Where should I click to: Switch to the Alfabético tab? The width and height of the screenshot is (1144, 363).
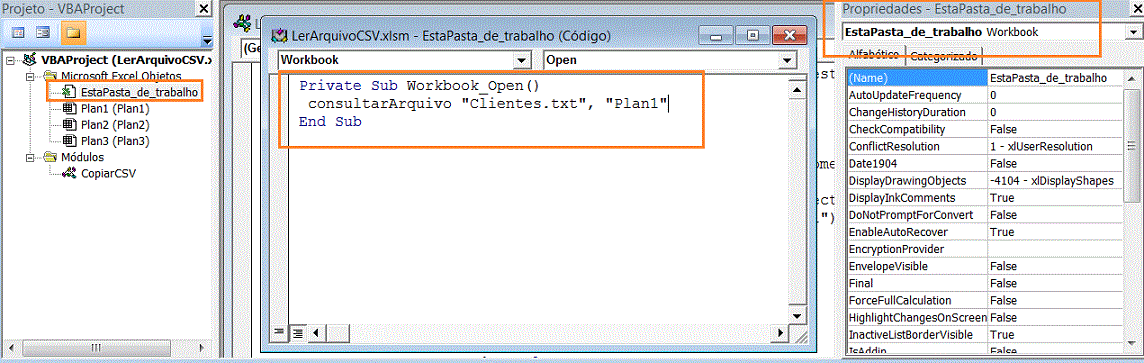click(x=873, y=54)
